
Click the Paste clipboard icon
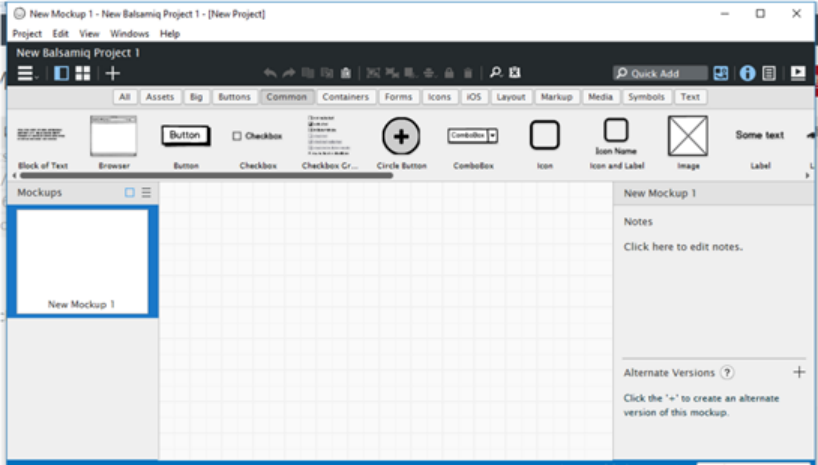tap(345, 73)
